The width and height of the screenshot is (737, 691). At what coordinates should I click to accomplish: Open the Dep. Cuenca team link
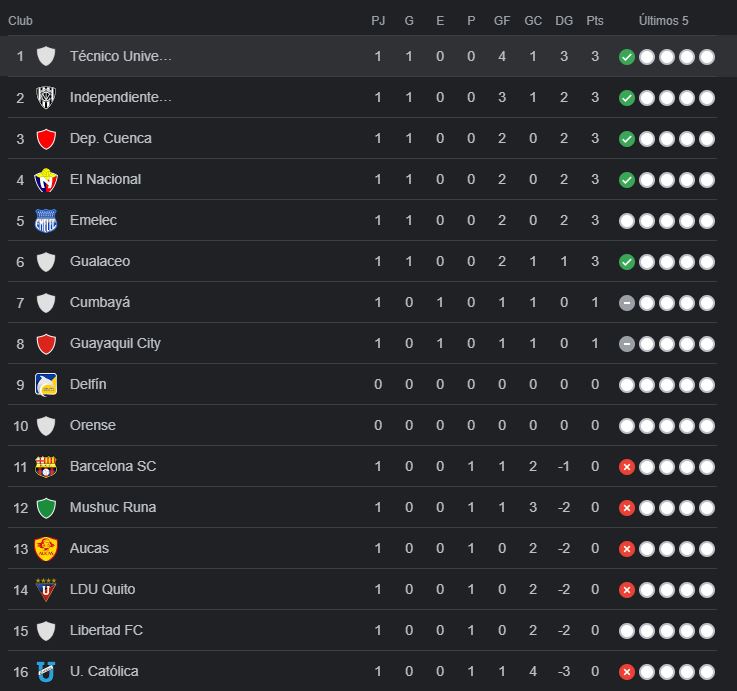point(111,138)
